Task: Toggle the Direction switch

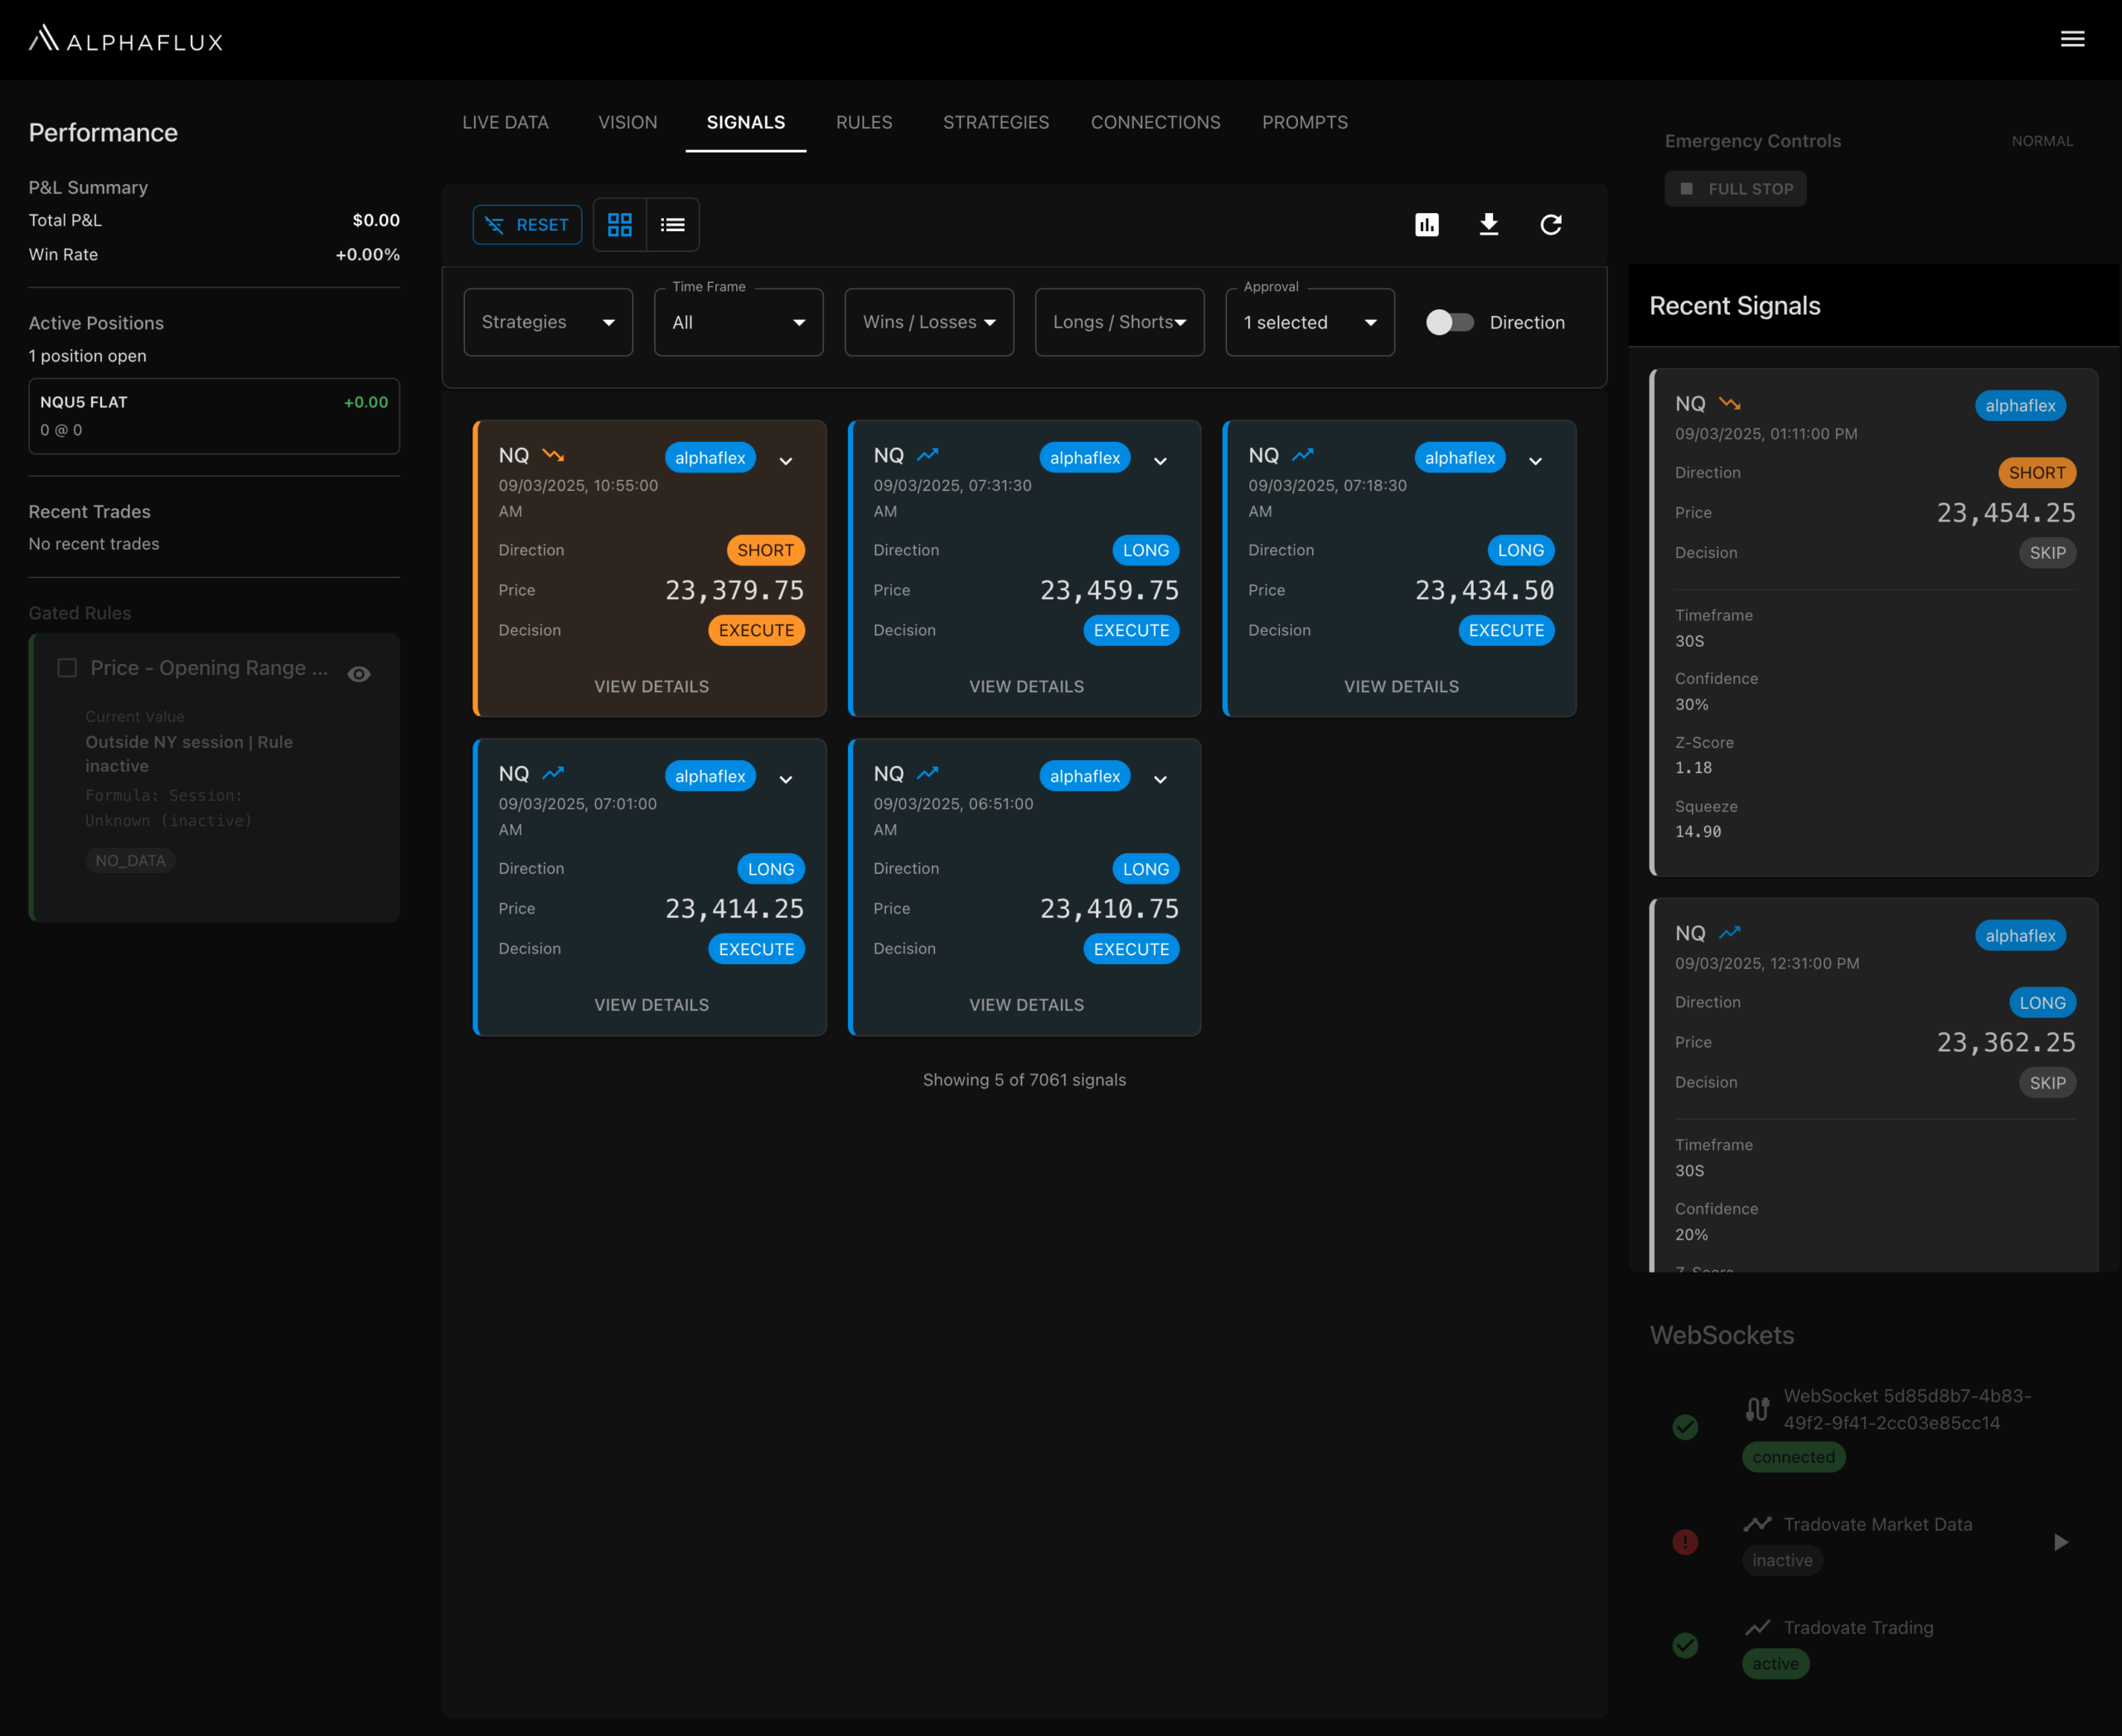Action: (1449, 322)
